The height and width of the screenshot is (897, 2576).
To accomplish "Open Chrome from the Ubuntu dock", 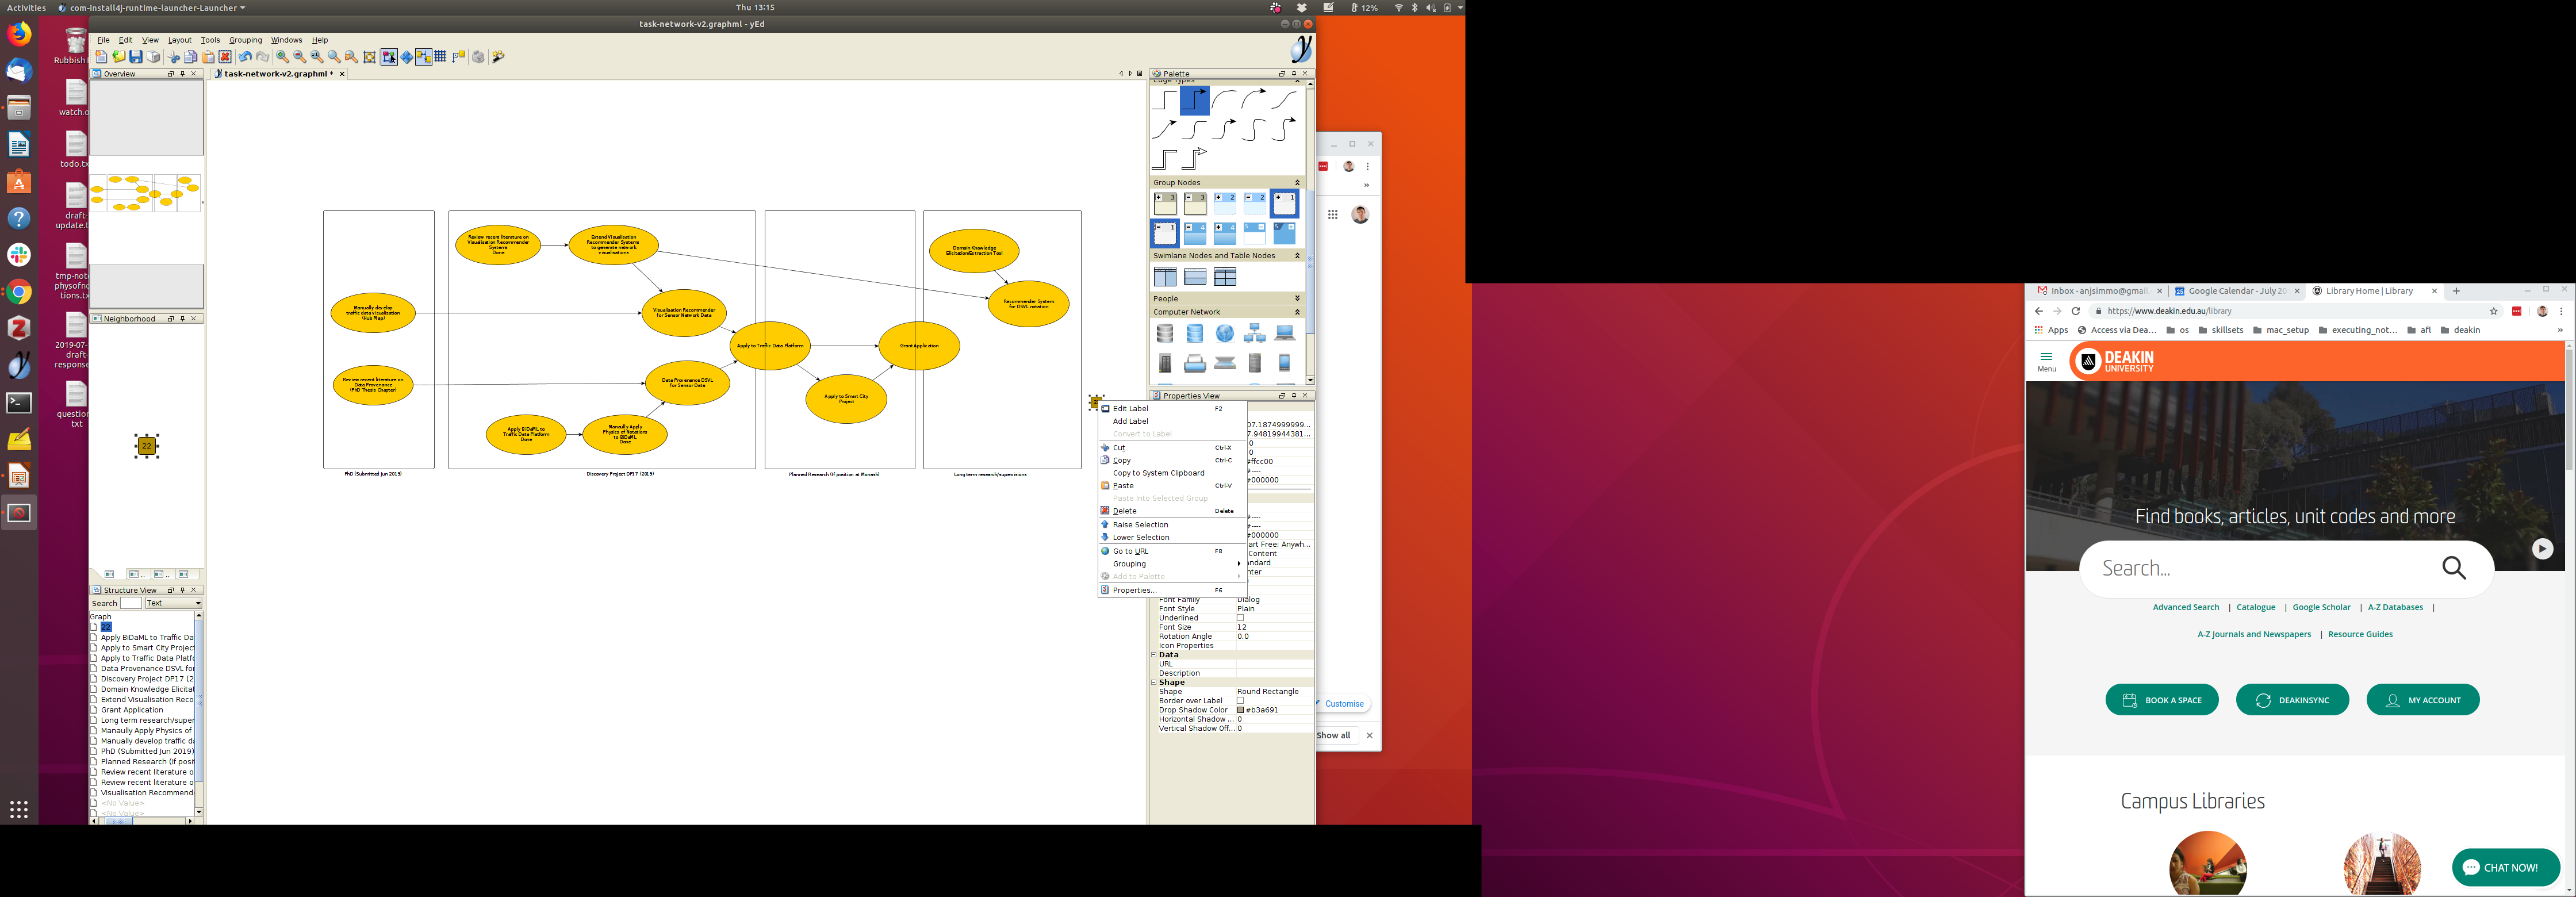I will tap(19, 292).
